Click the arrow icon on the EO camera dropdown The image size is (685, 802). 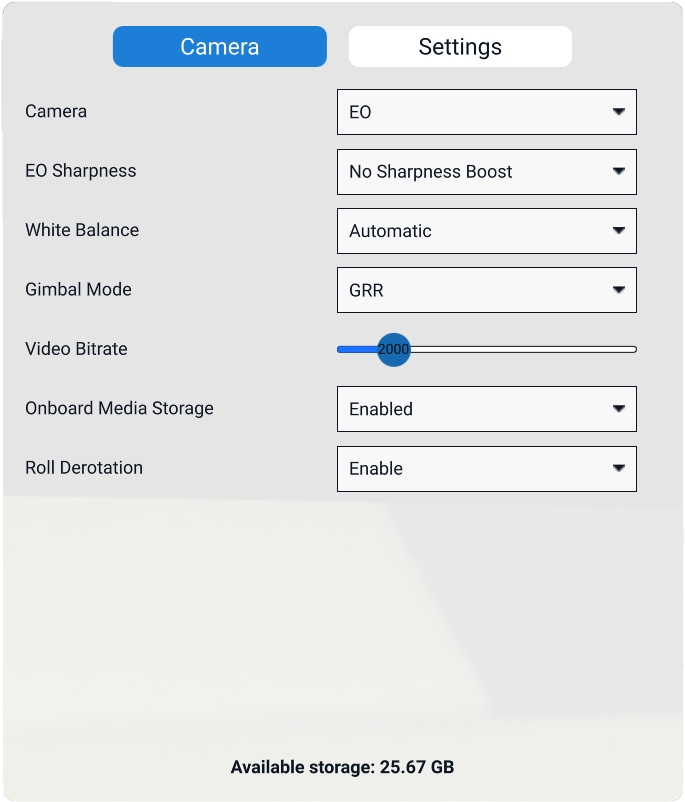click(619, 112)
